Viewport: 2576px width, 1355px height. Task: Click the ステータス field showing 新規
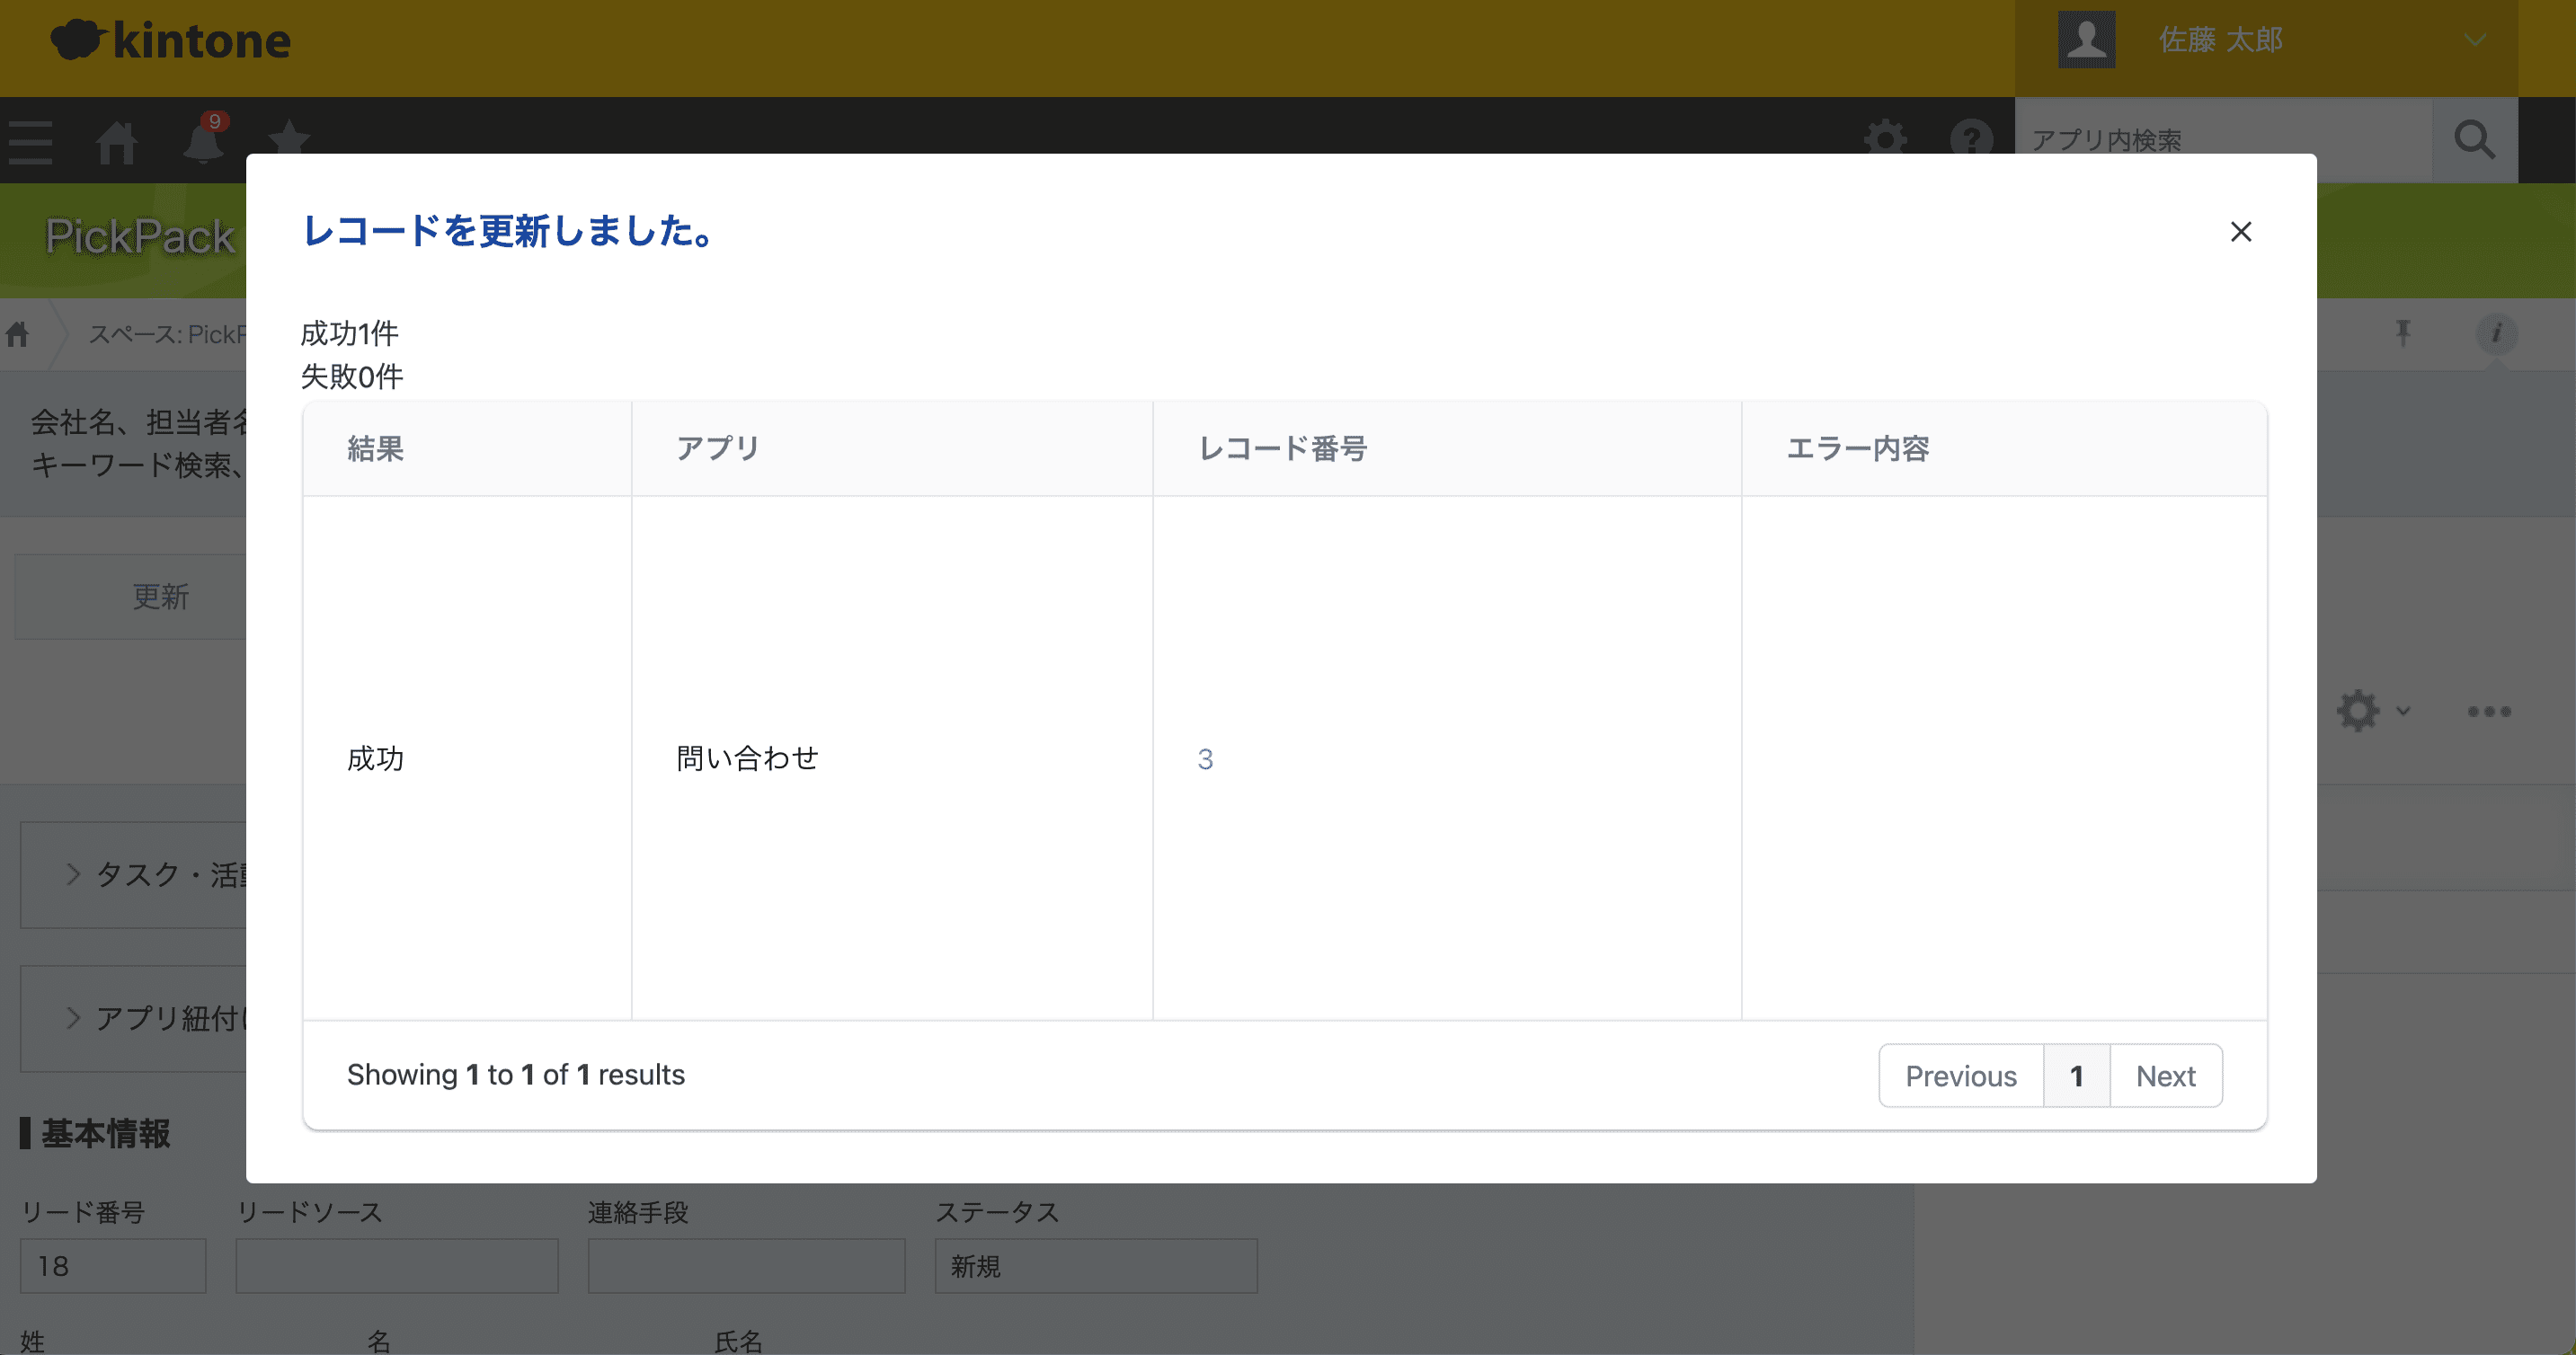click(x=1096, y=1266)
